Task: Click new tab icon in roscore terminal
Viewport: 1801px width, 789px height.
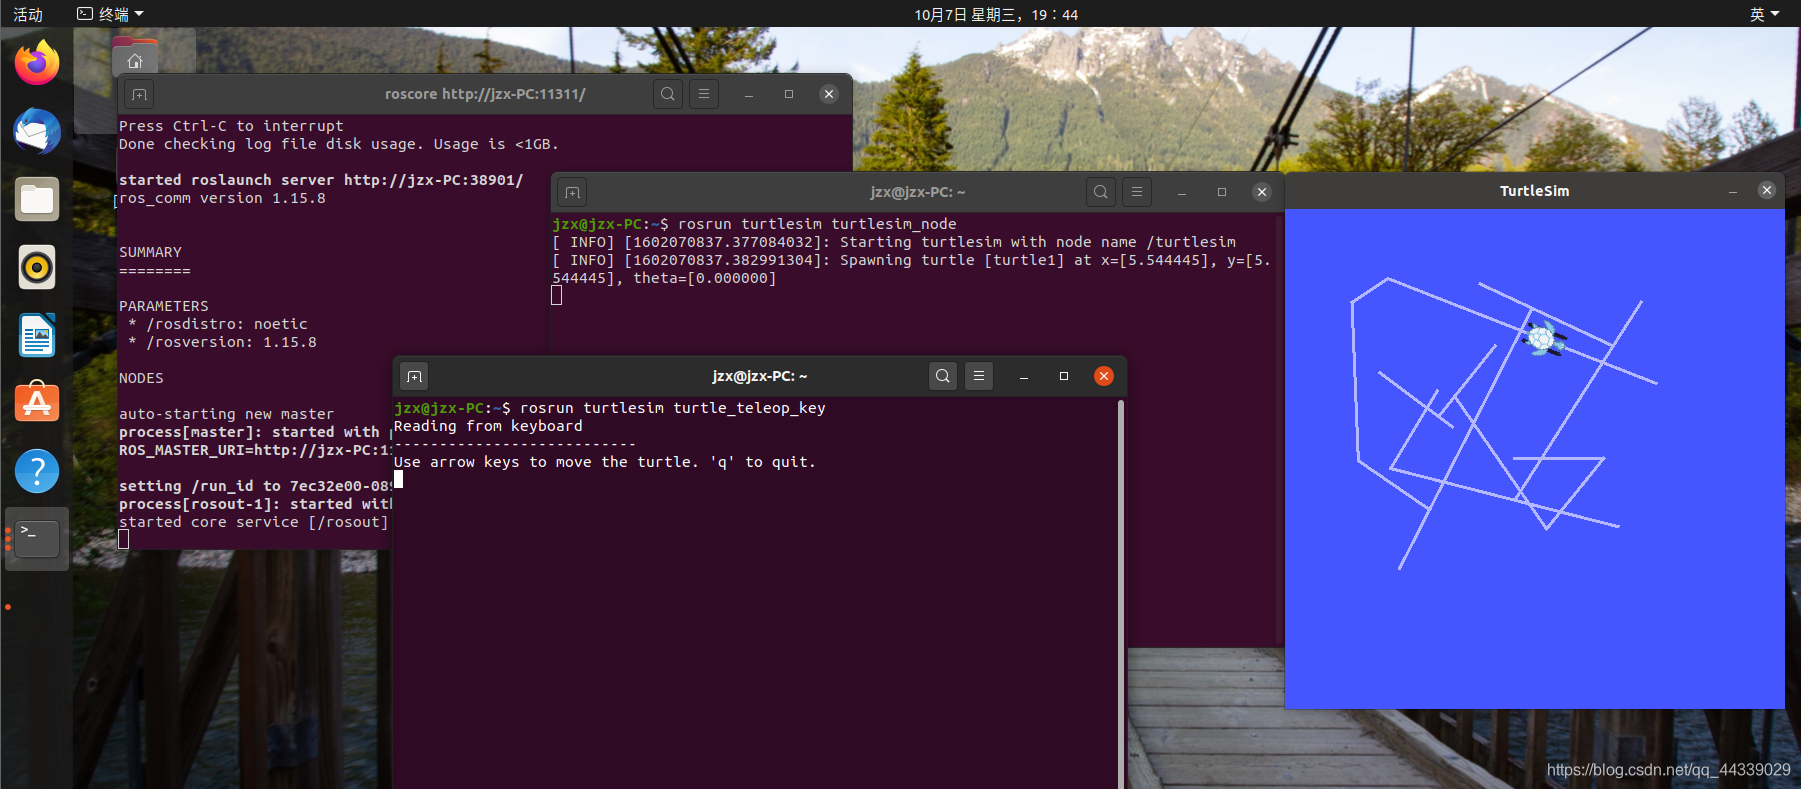Action: pyautogui.click(x=139, y=94)
